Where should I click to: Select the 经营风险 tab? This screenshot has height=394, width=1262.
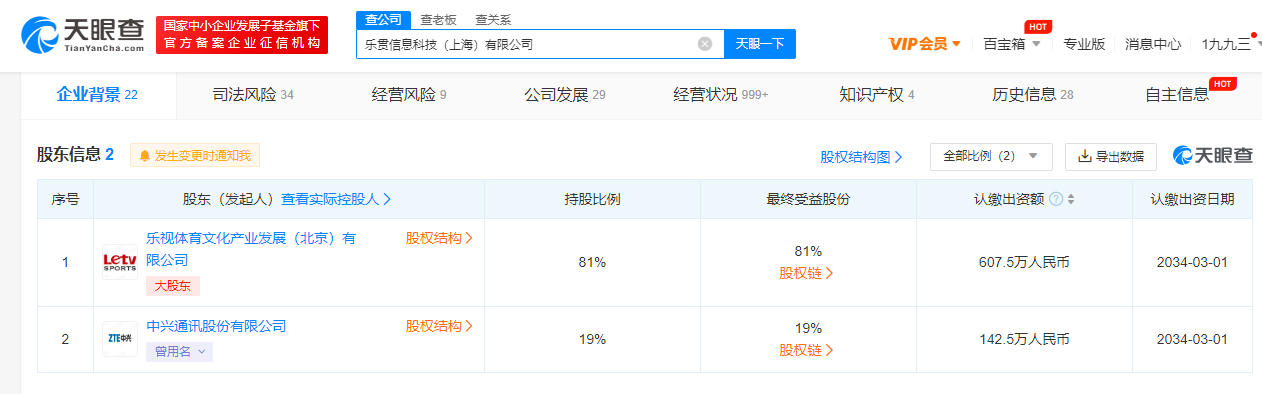click(x=409, y=95)
